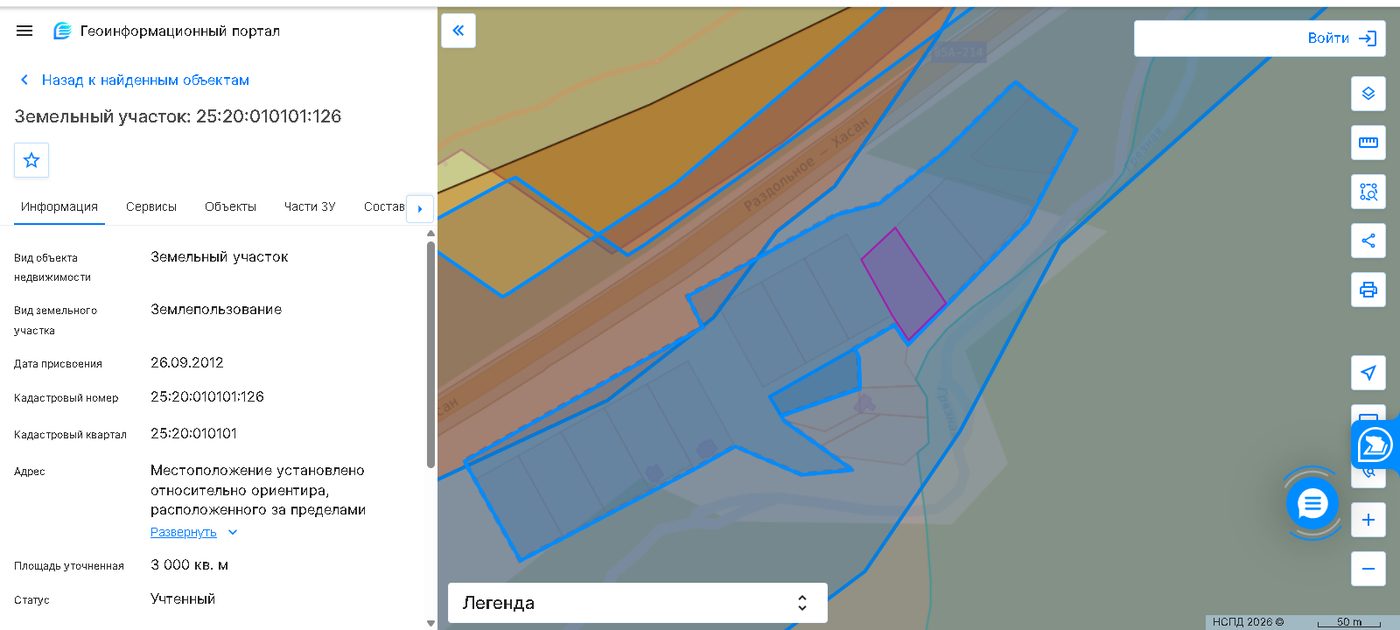Expand the Легенда dropdown
Screen dimensions: 1400x630
click(637, 603)
